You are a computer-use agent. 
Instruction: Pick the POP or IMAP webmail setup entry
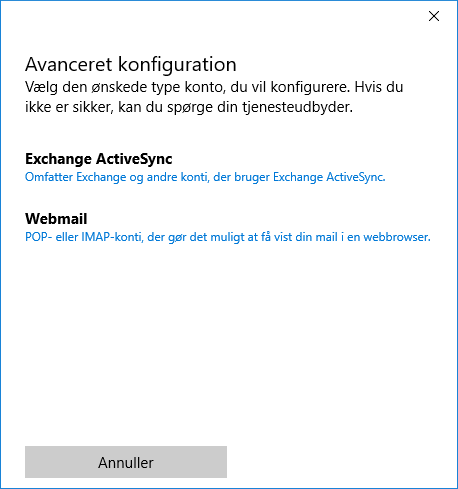point(228,227)
